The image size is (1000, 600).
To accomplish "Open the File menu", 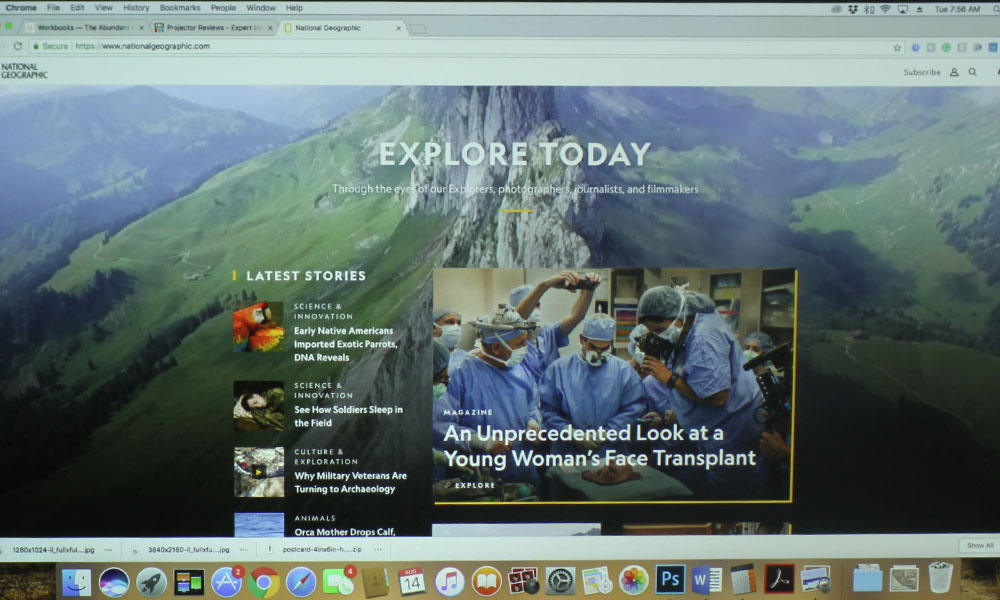I will pos(54,8).
